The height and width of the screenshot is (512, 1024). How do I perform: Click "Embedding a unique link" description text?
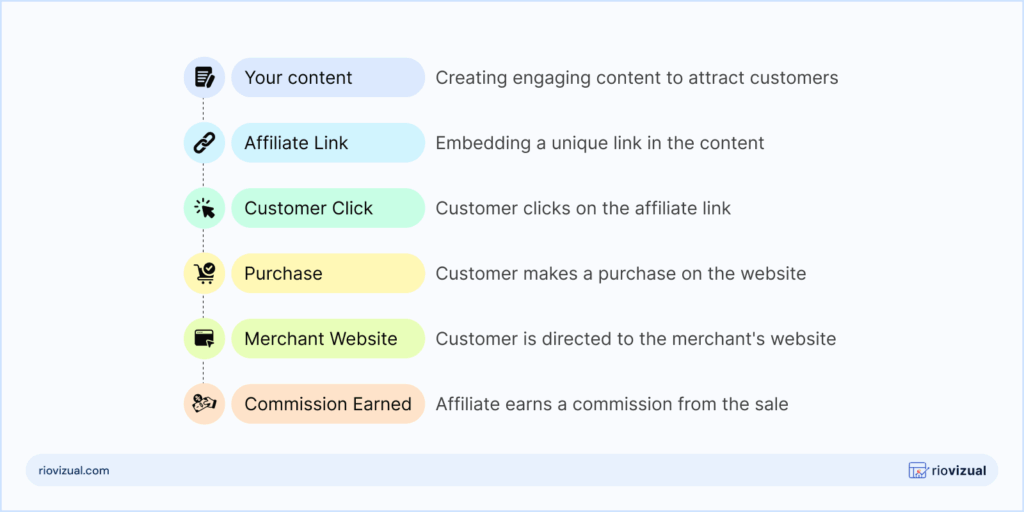click(x=599, y=143)
